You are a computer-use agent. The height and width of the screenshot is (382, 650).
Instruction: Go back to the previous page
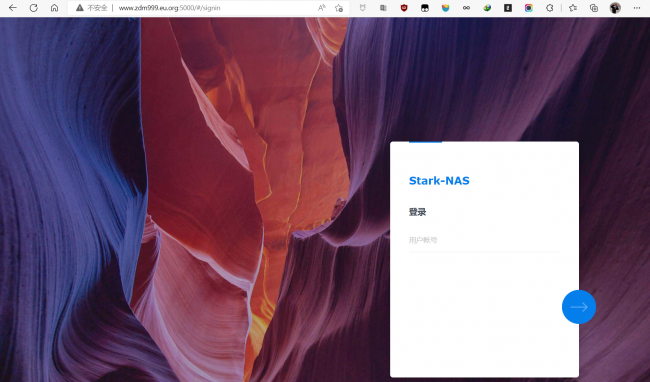[13, 8]
